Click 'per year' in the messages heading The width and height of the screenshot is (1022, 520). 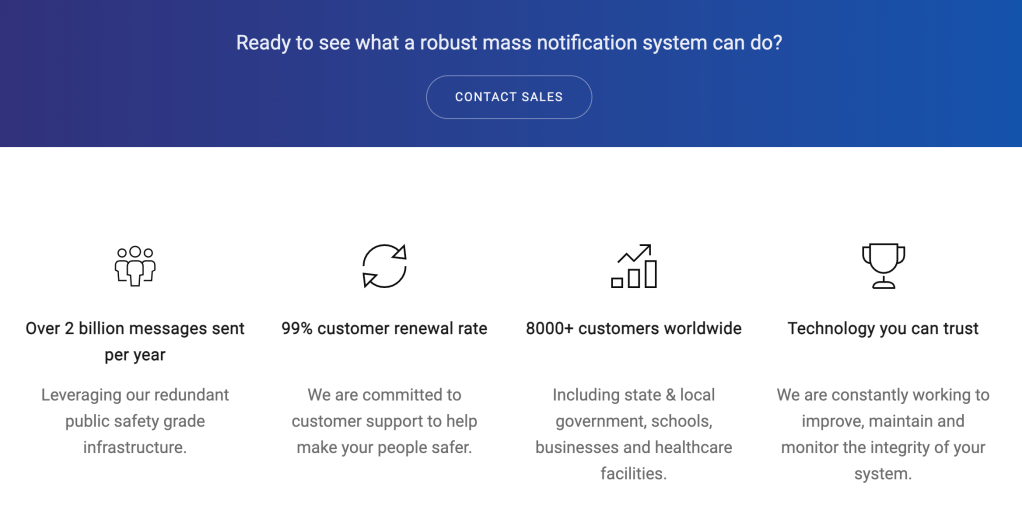click(x=135, y=355)
